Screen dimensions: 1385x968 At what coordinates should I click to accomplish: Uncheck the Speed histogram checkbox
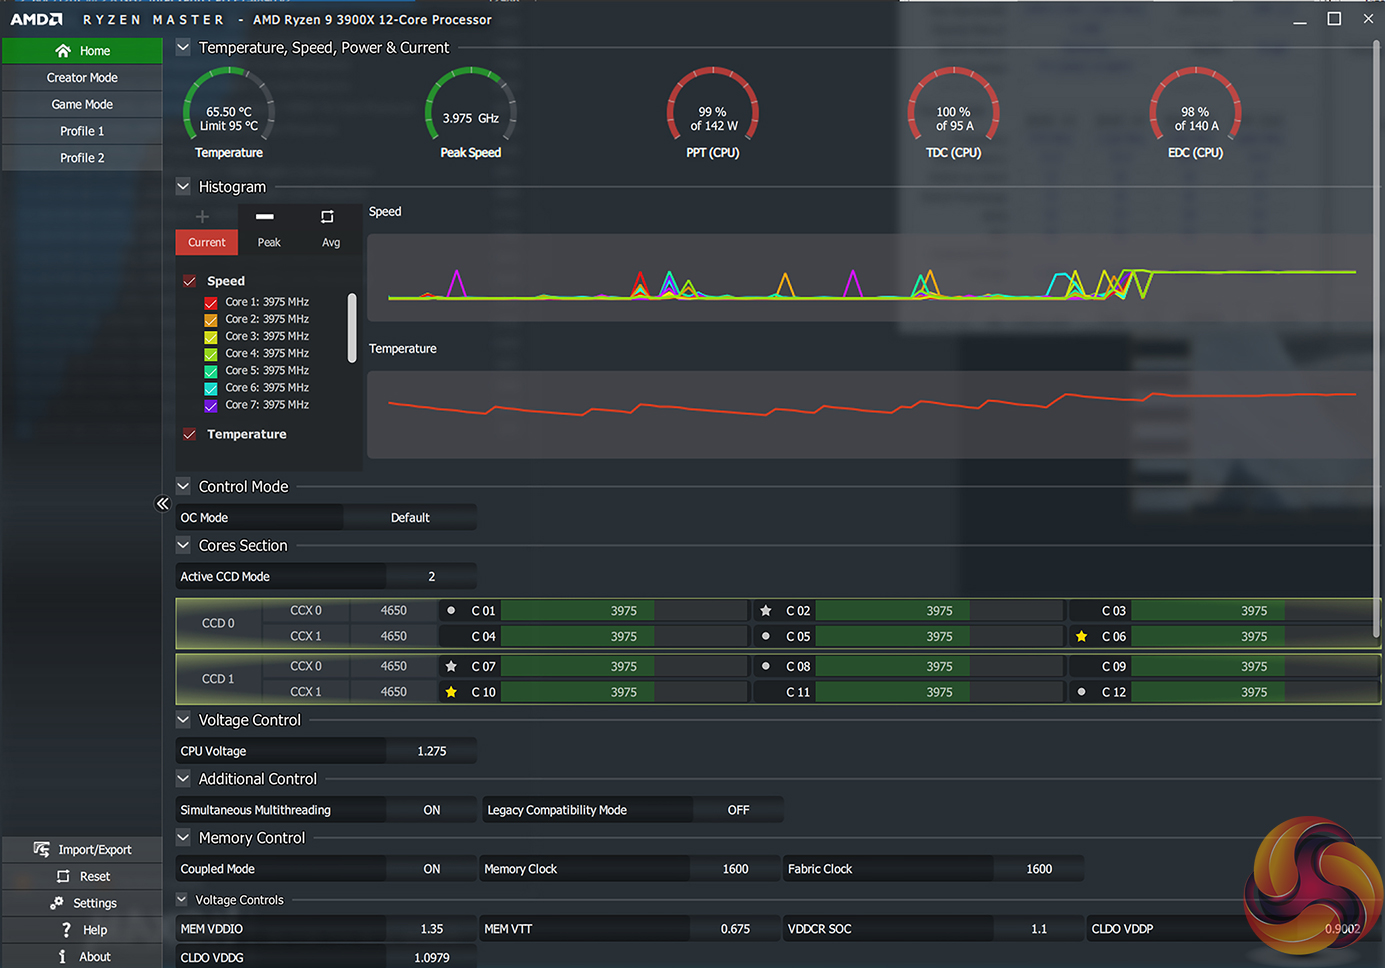189,281
